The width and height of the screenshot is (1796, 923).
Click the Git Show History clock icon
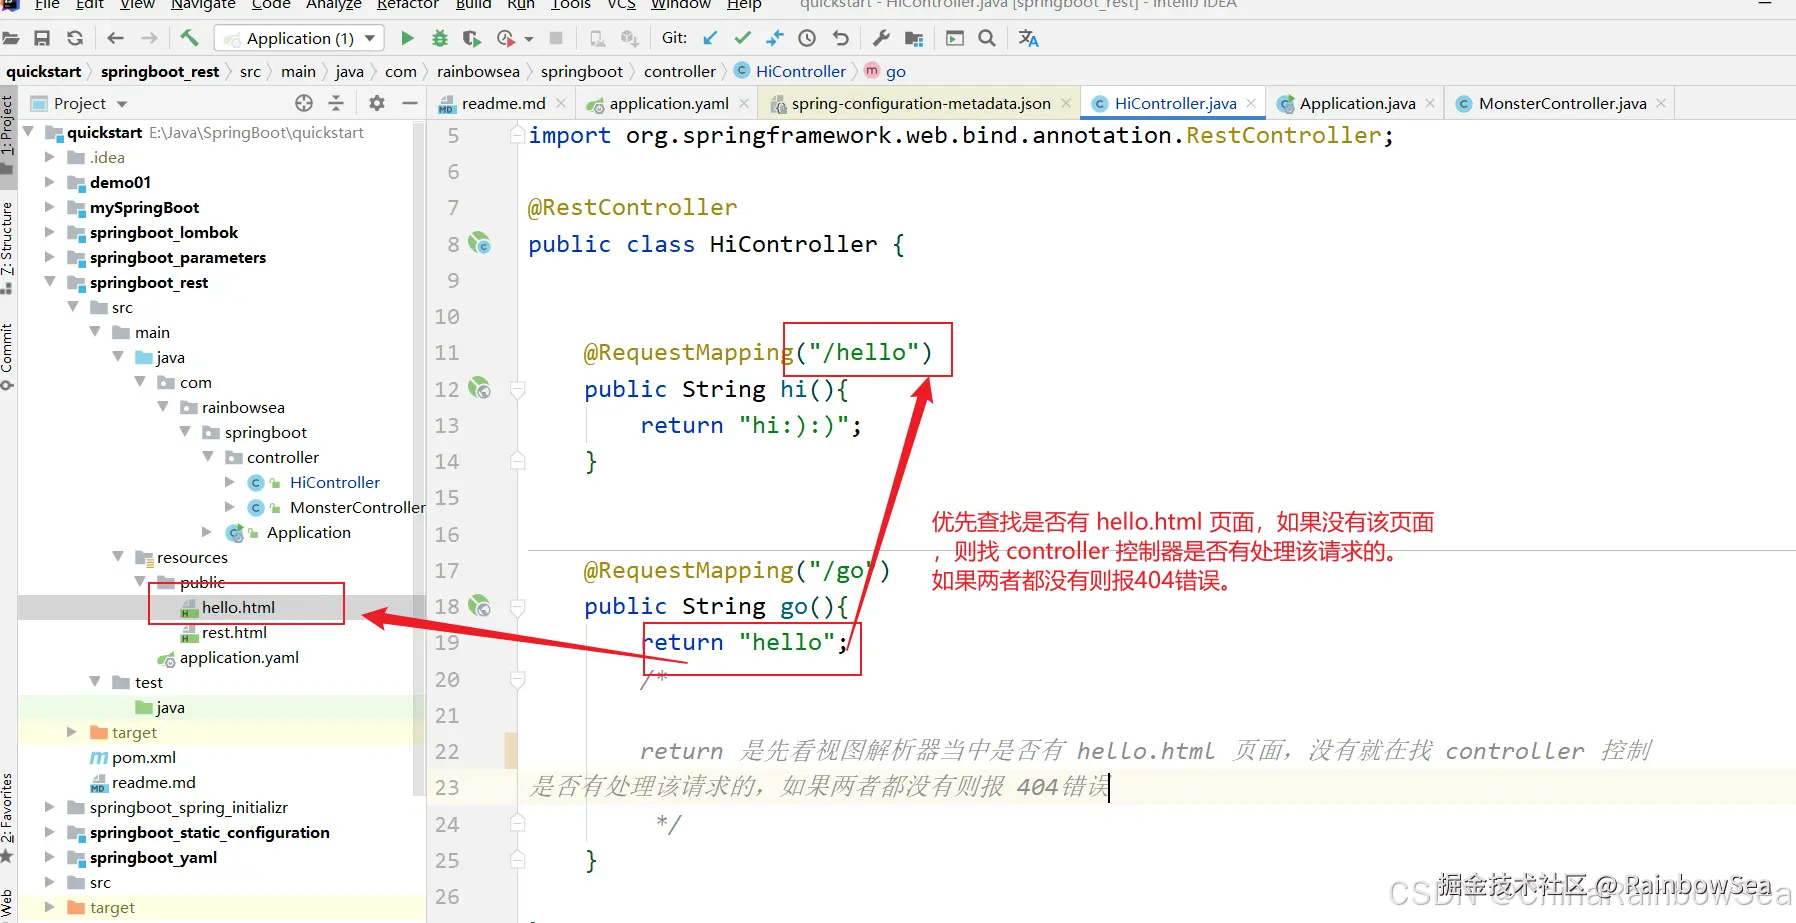807,38
